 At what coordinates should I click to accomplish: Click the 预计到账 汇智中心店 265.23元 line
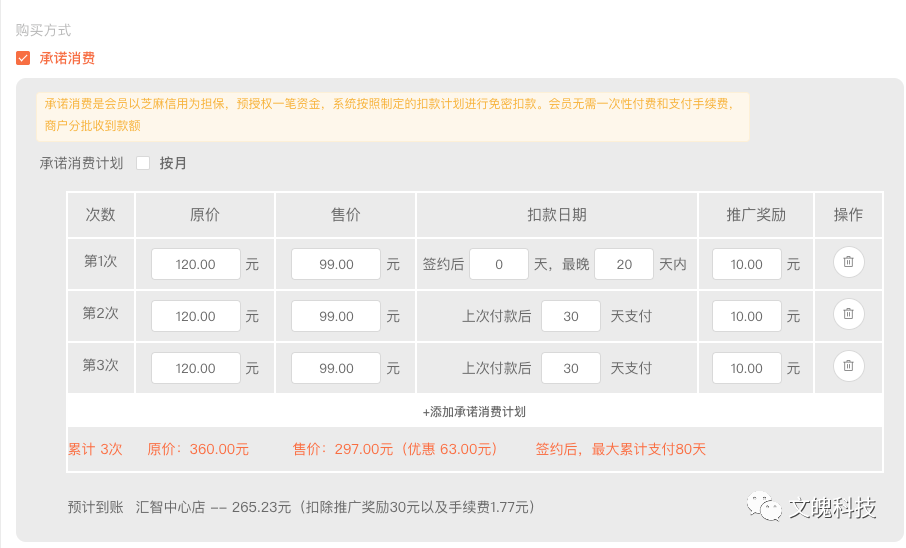click(x=301, y=507)
